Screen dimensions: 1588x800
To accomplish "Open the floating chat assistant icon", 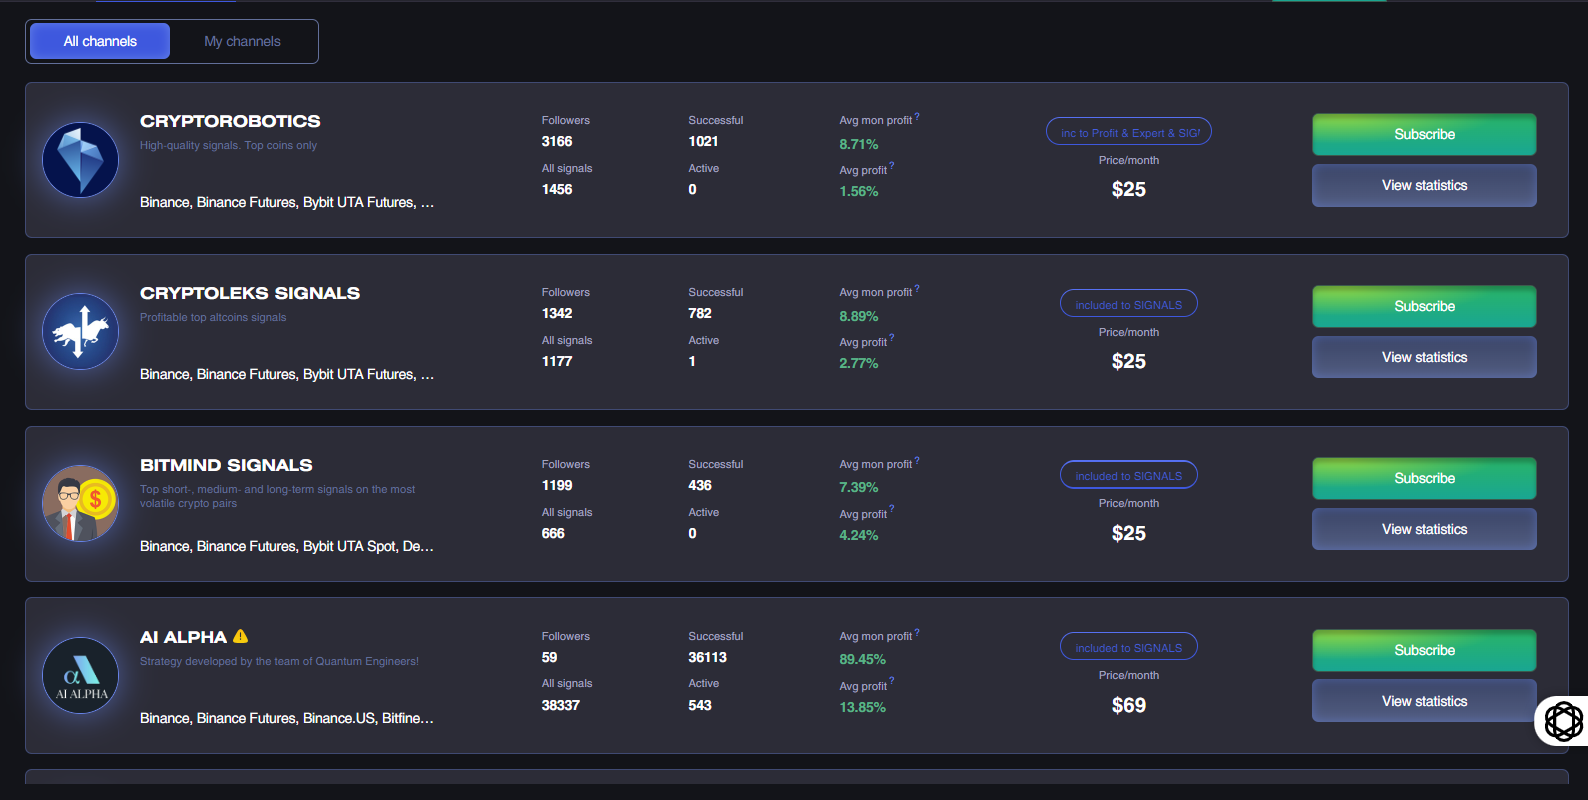I will pos(1563,720).
